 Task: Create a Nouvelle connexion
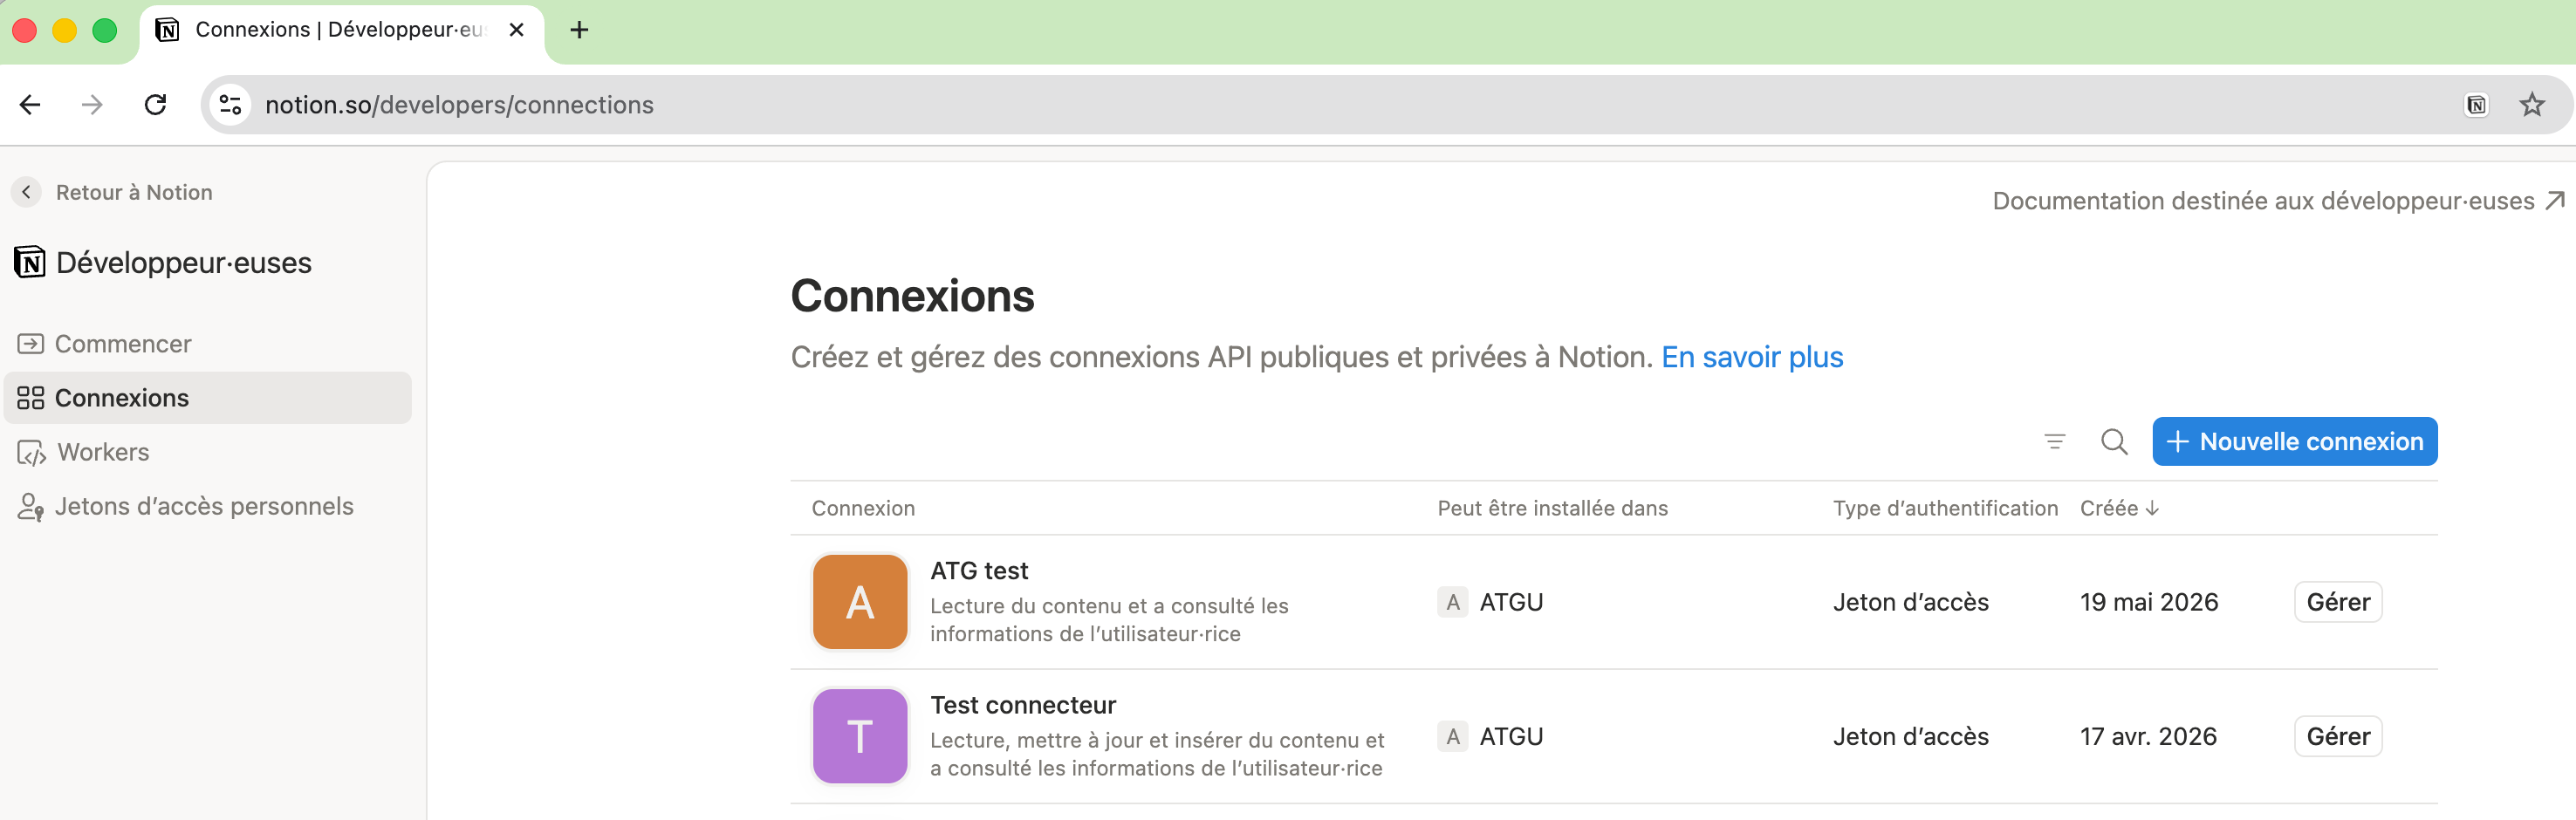pos(2295,441)
